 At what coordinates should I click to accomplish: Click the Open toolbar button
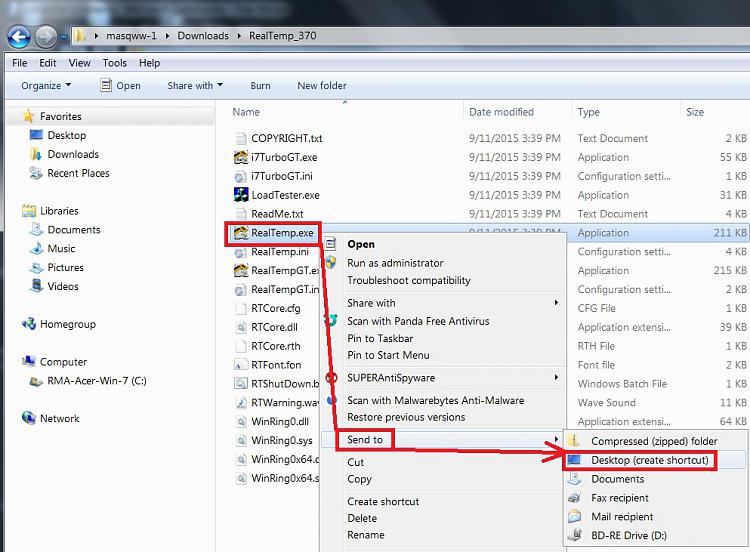(121, 86)
